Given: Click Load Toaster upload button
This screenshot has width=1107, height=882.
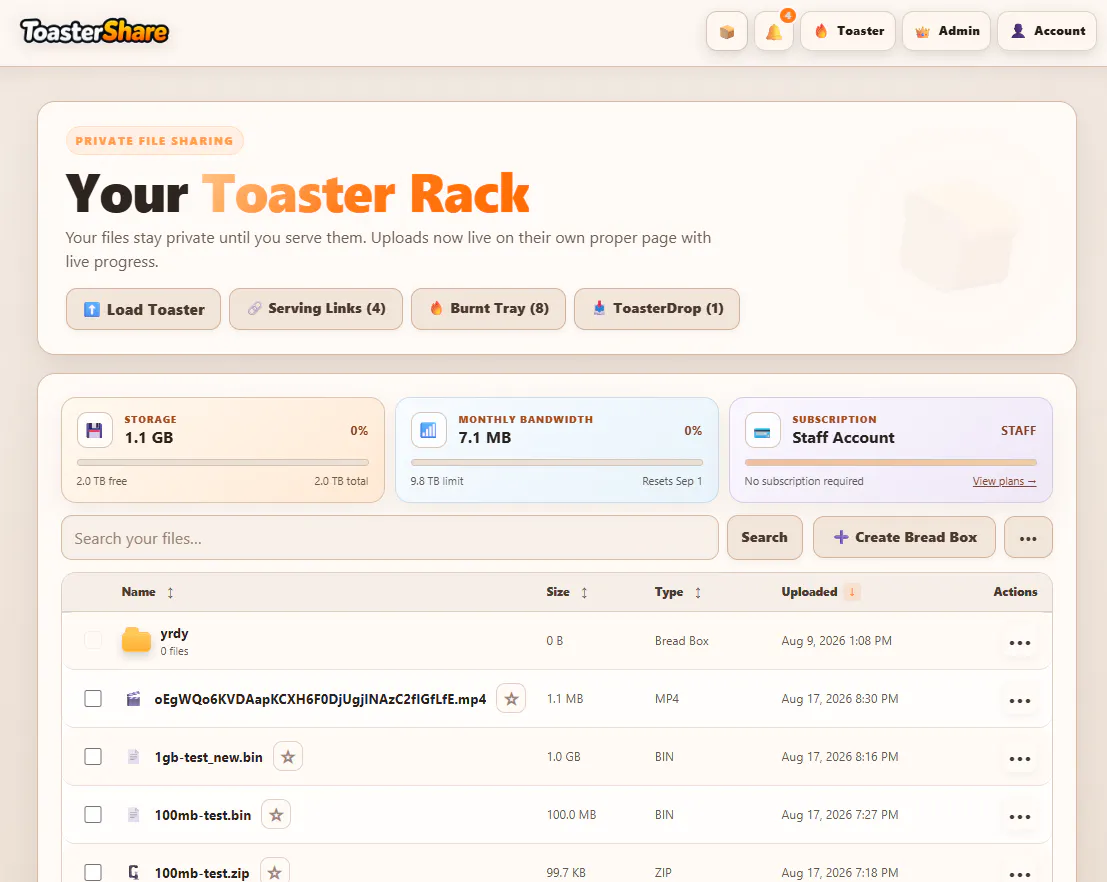Looking at the screenshot, I should [143, 309].
